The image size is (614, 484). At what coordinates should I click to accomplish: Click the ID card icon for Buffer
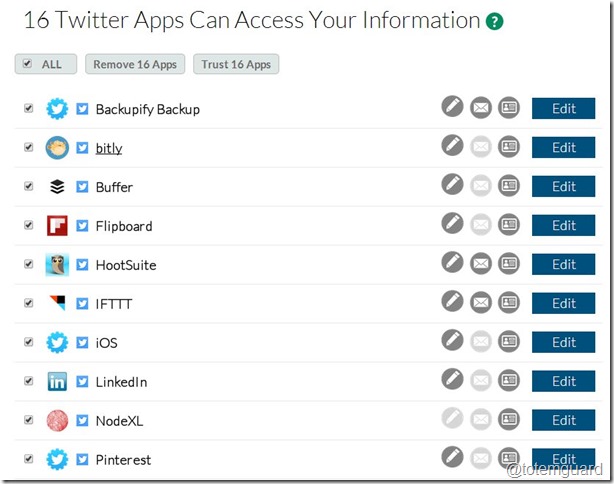509,185
